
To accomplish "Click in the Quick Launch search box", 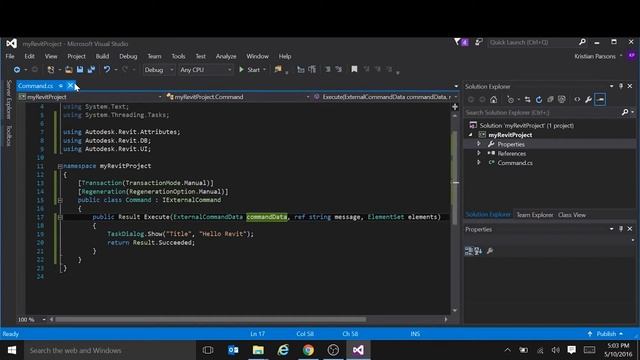I will coord(533,42).
